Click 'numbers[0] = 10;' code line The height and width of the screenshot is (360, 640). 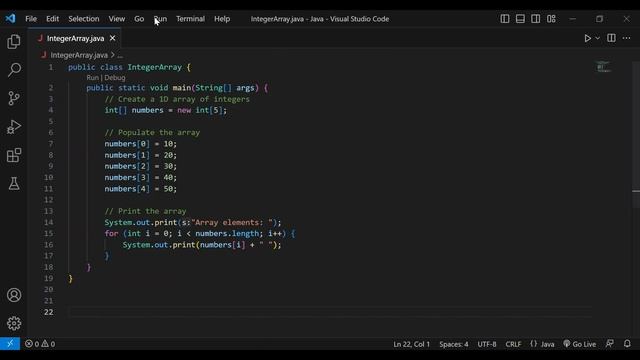pyautogui.click(x=140, y=144)
